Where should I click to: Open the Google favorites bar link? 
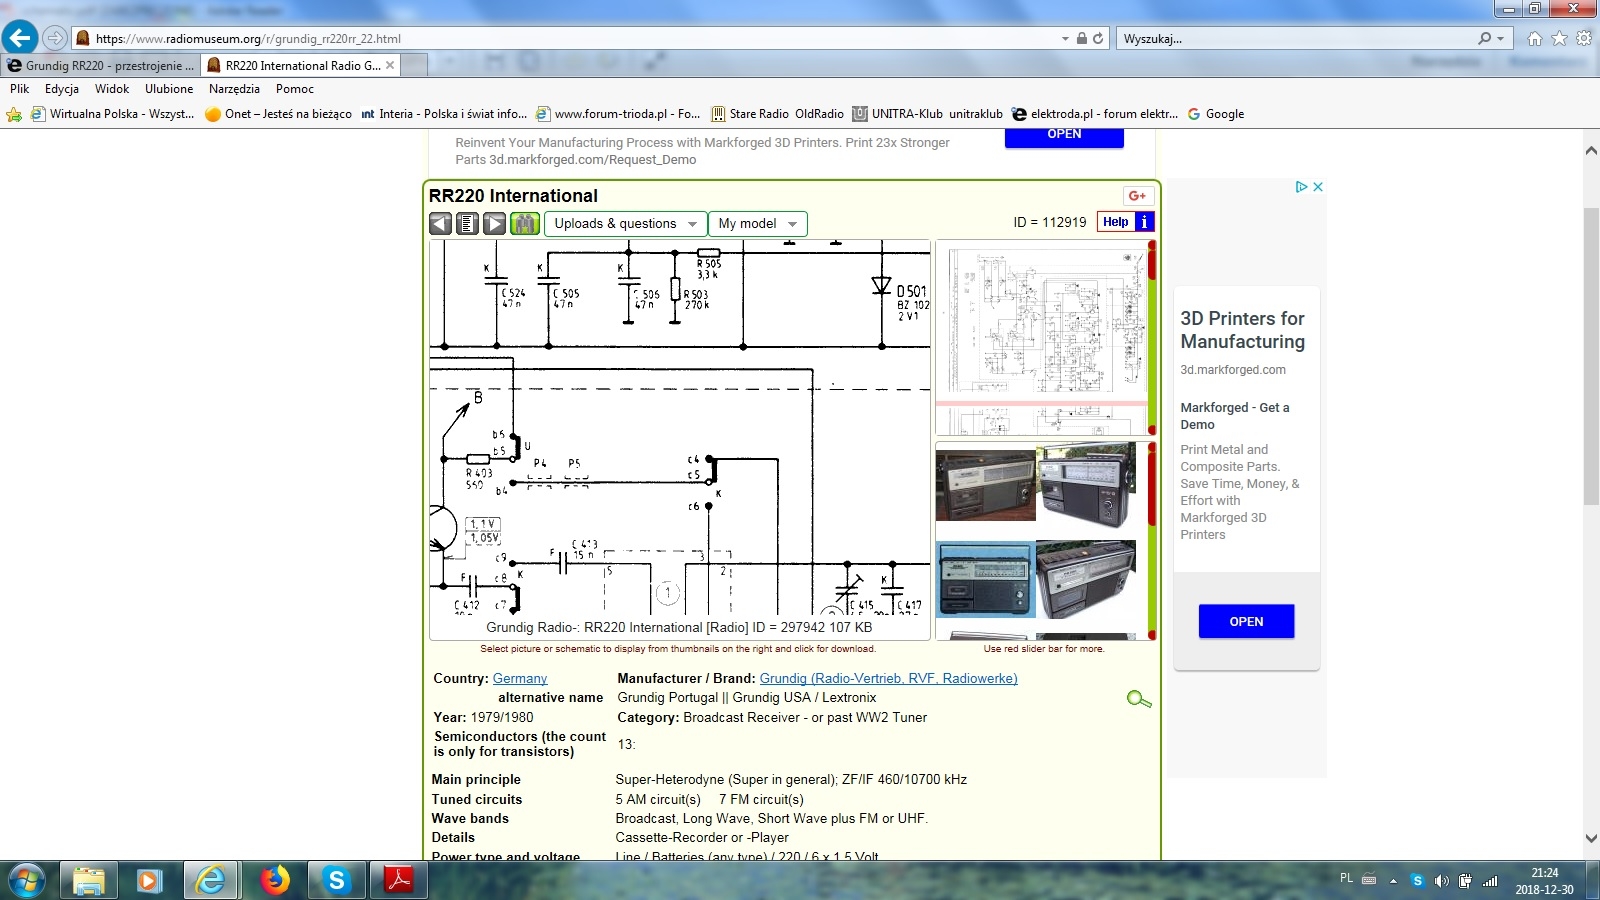(1216, 114)
